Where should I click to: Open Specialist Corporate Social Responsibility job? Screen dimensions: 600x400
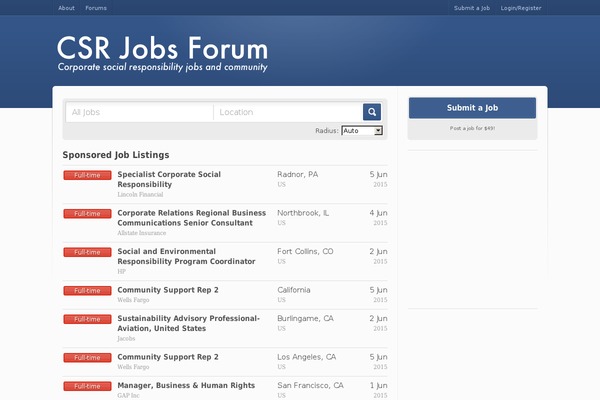click(169, 179)
